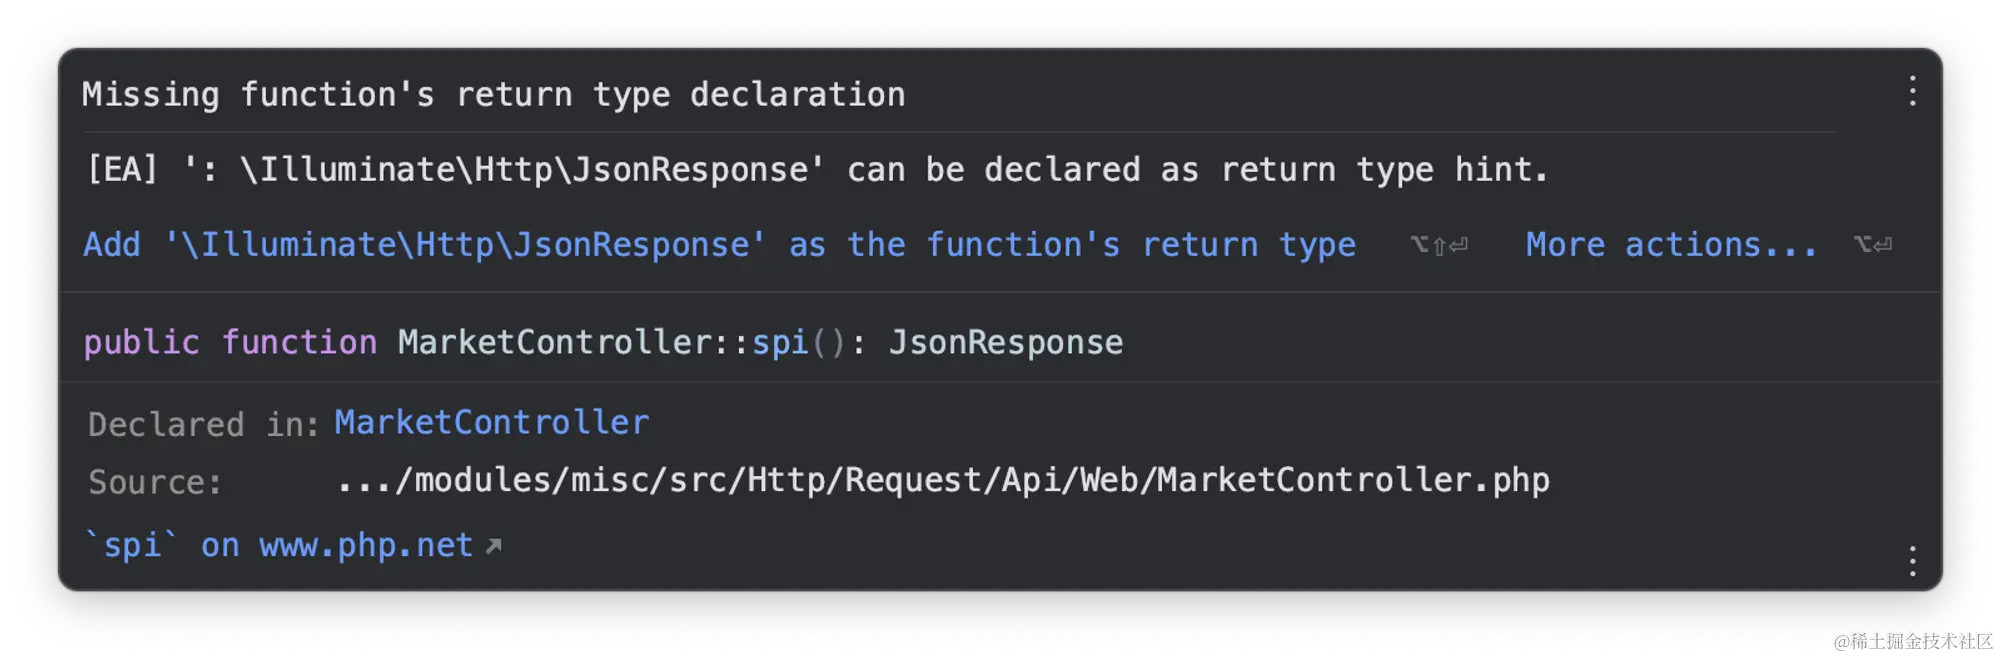This screenshot has width=2000, height=658.
Task: Click the Option-Shift-Enter shortcut hint
Action: (1439, 245)
